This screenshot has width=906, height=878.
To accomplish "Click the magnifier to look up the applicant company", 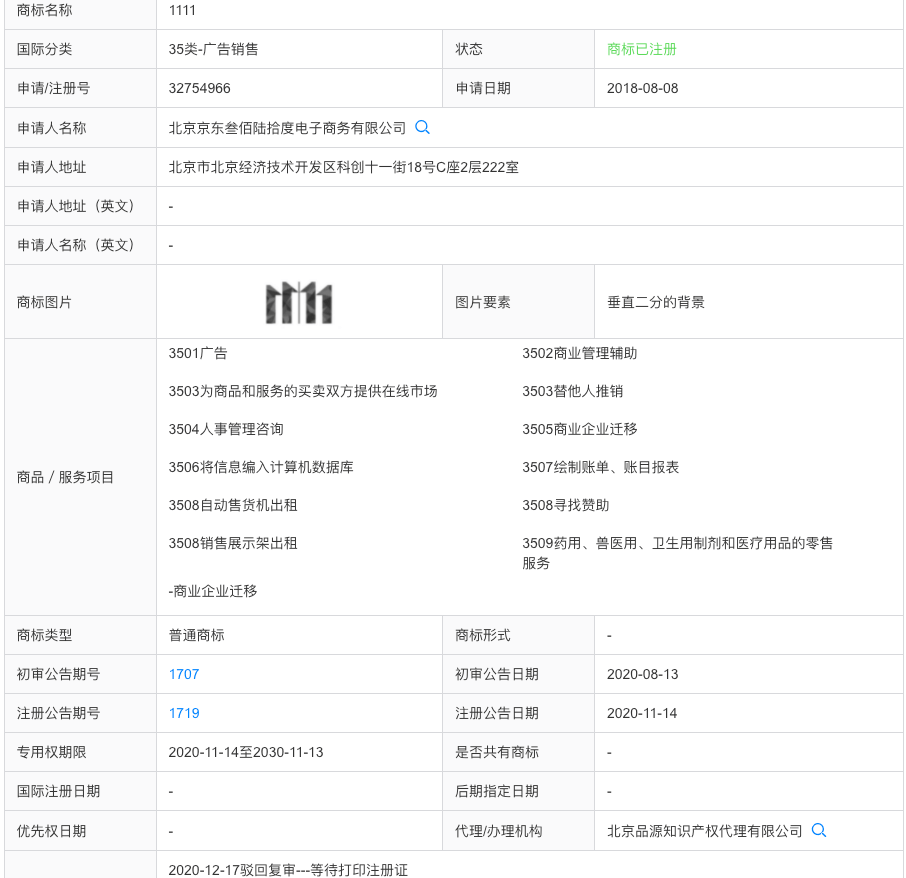I will click(x=421, y=127).
